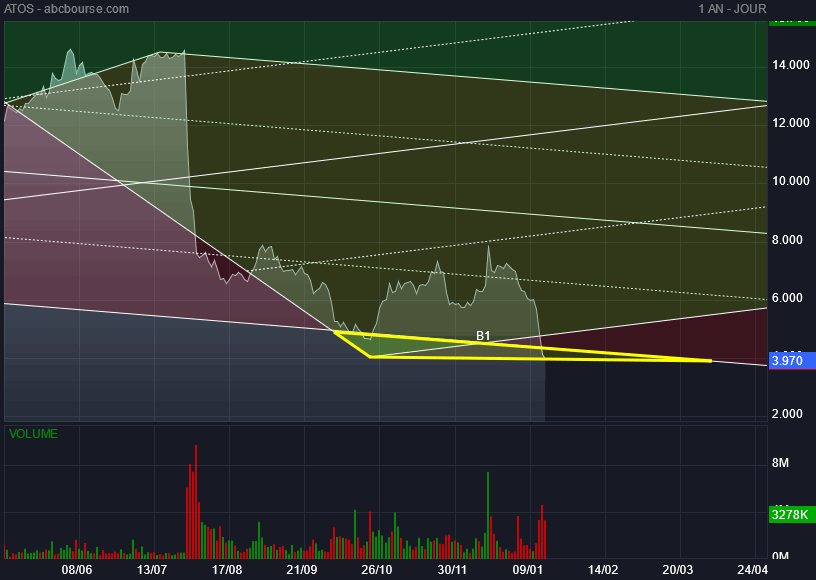Select the 20/03 date label
Viewport: 816px width, 580px height.
(678, 570)
